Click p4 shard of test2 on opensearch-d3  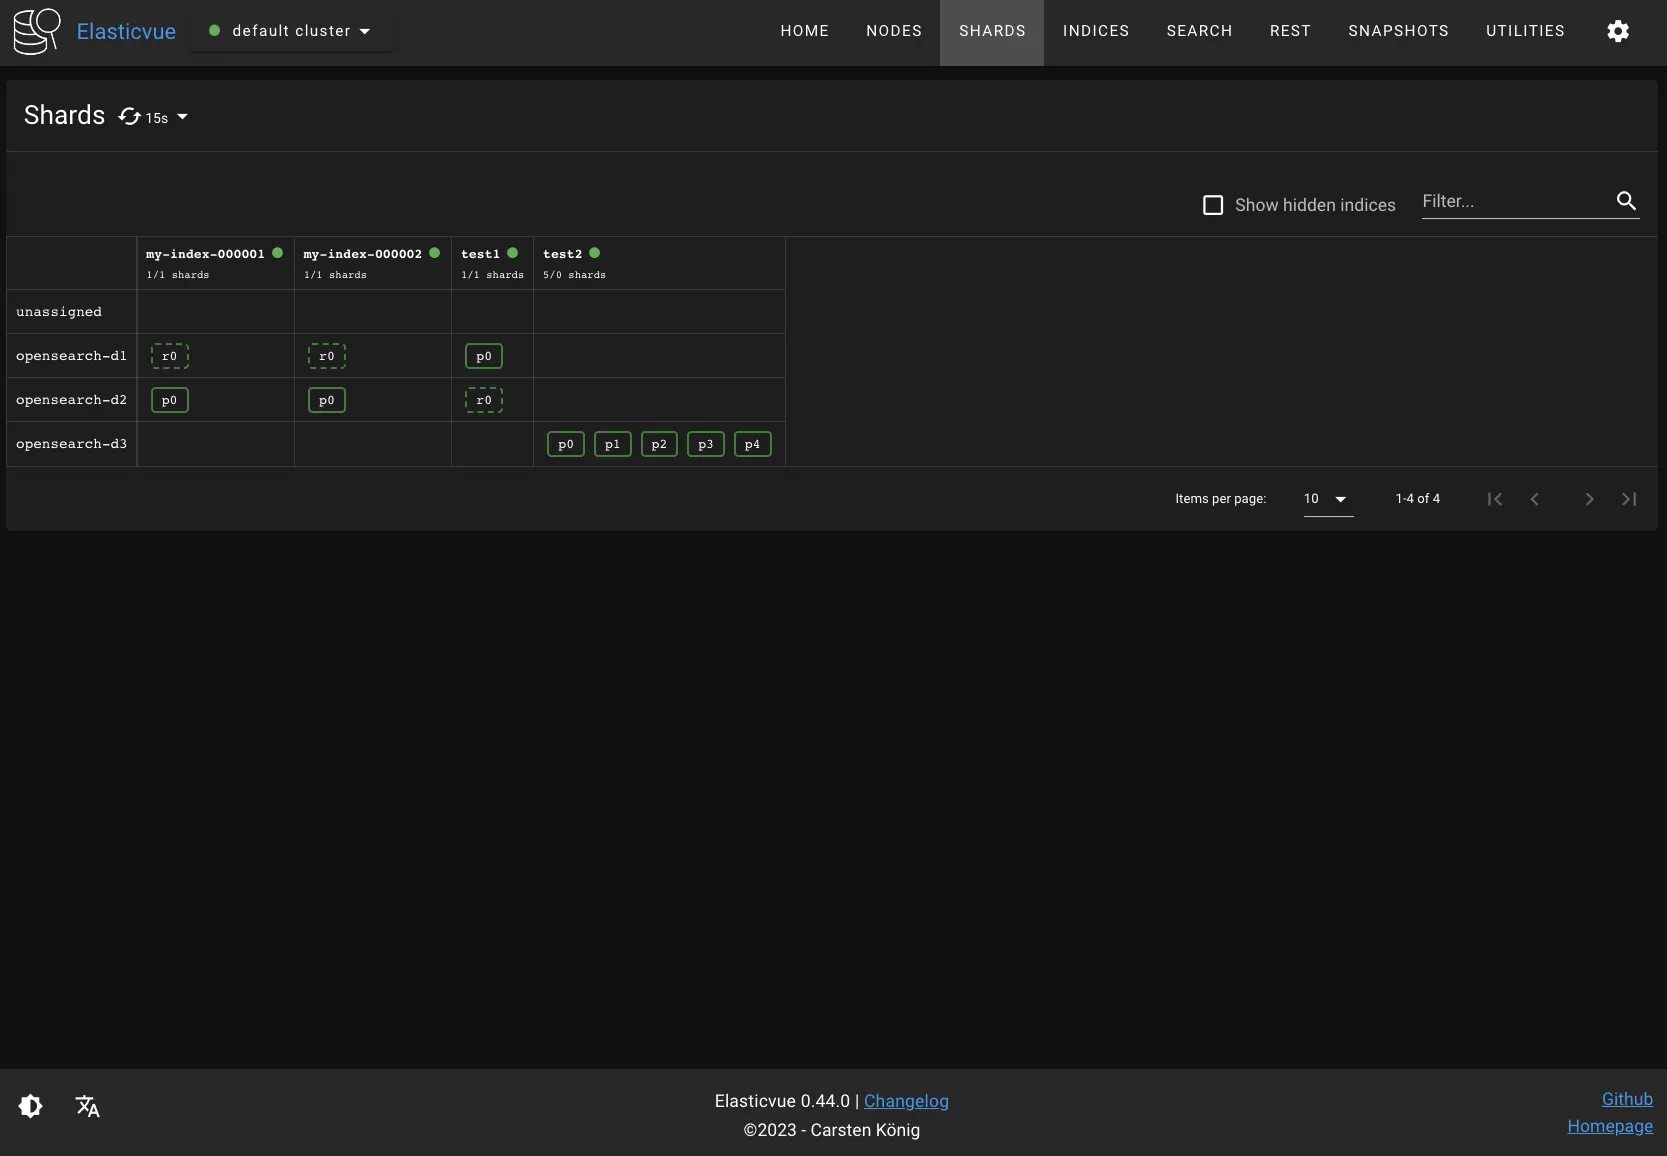(x=753, y=444)
